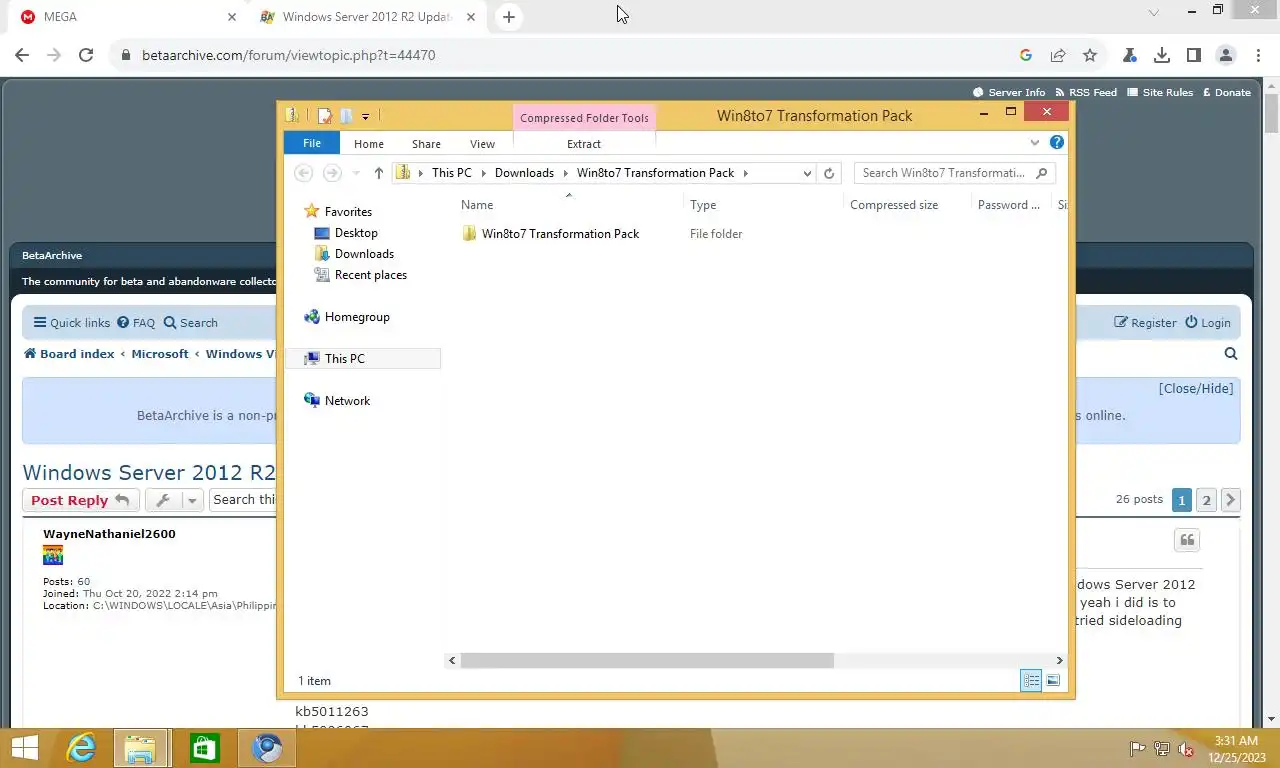
Task: Open Explorer's recent locations dropdown
Action: pos(356,173)
